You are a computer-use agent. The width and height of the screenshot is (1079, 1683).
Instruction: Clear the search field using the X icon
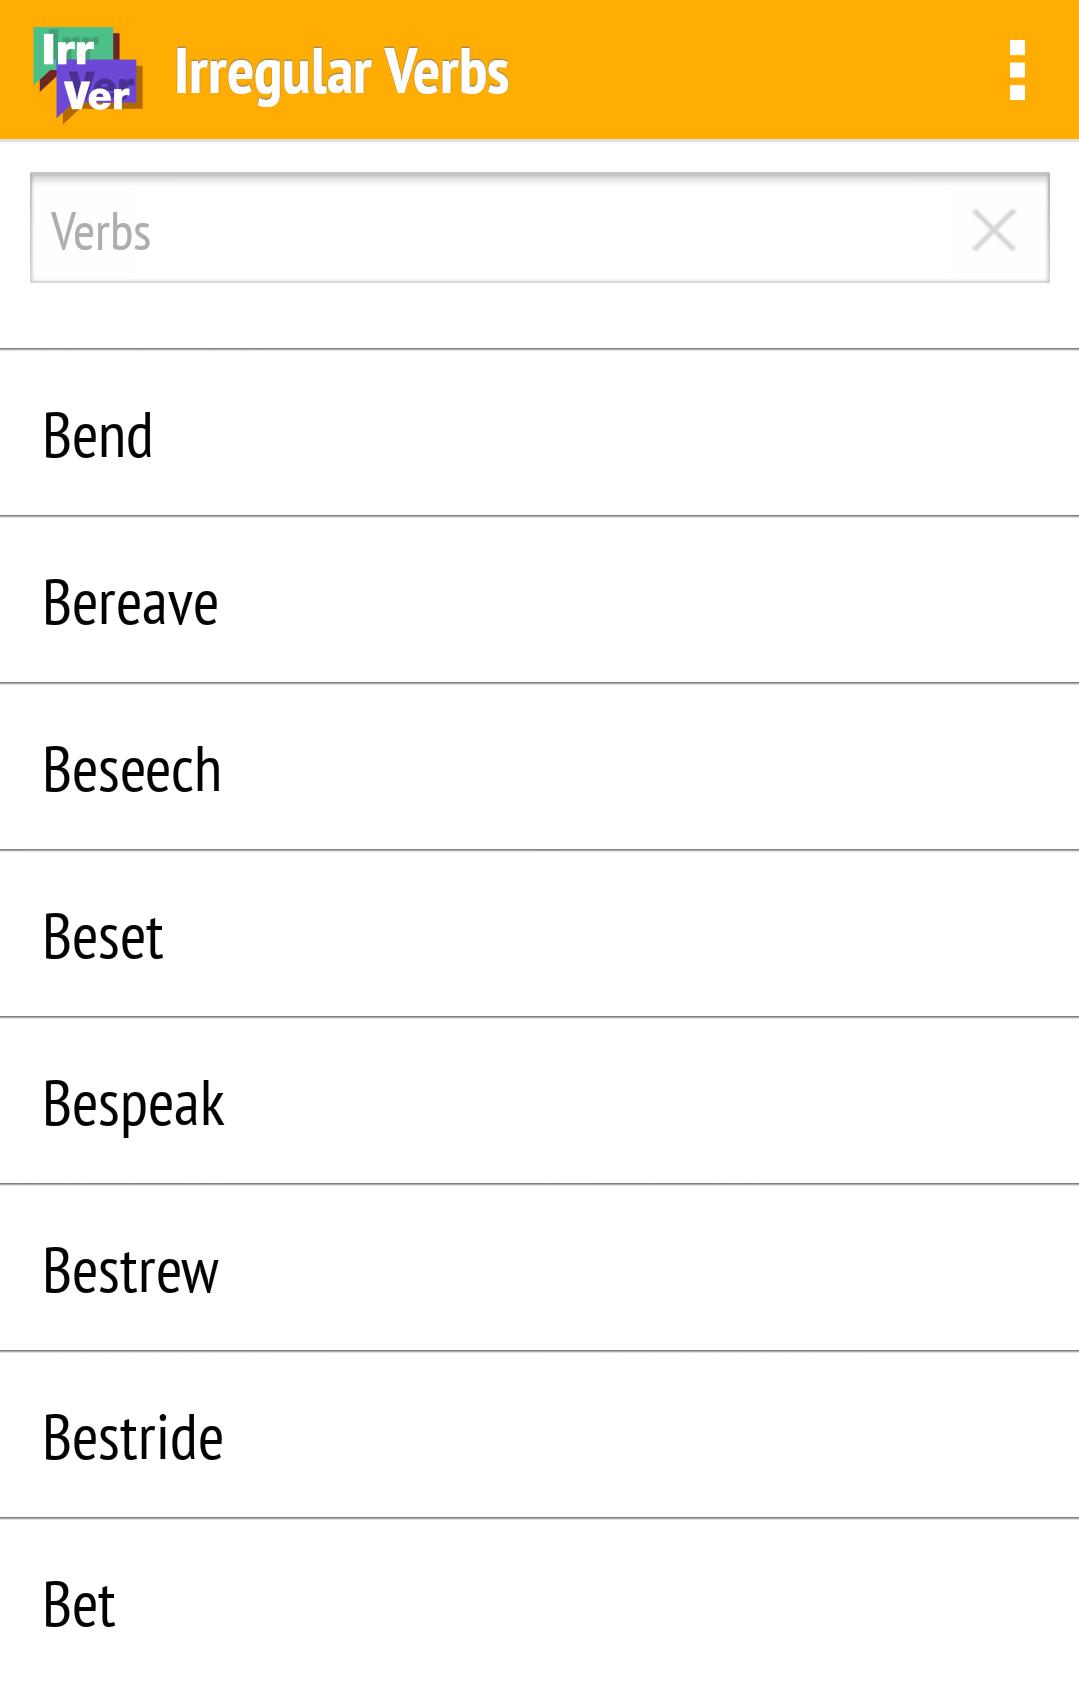(x=994, y=229)
